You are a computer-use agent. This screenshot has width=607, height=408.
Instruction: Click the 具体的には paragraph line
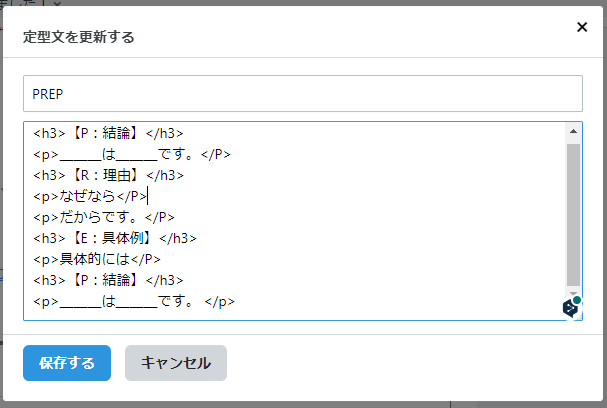97,259
